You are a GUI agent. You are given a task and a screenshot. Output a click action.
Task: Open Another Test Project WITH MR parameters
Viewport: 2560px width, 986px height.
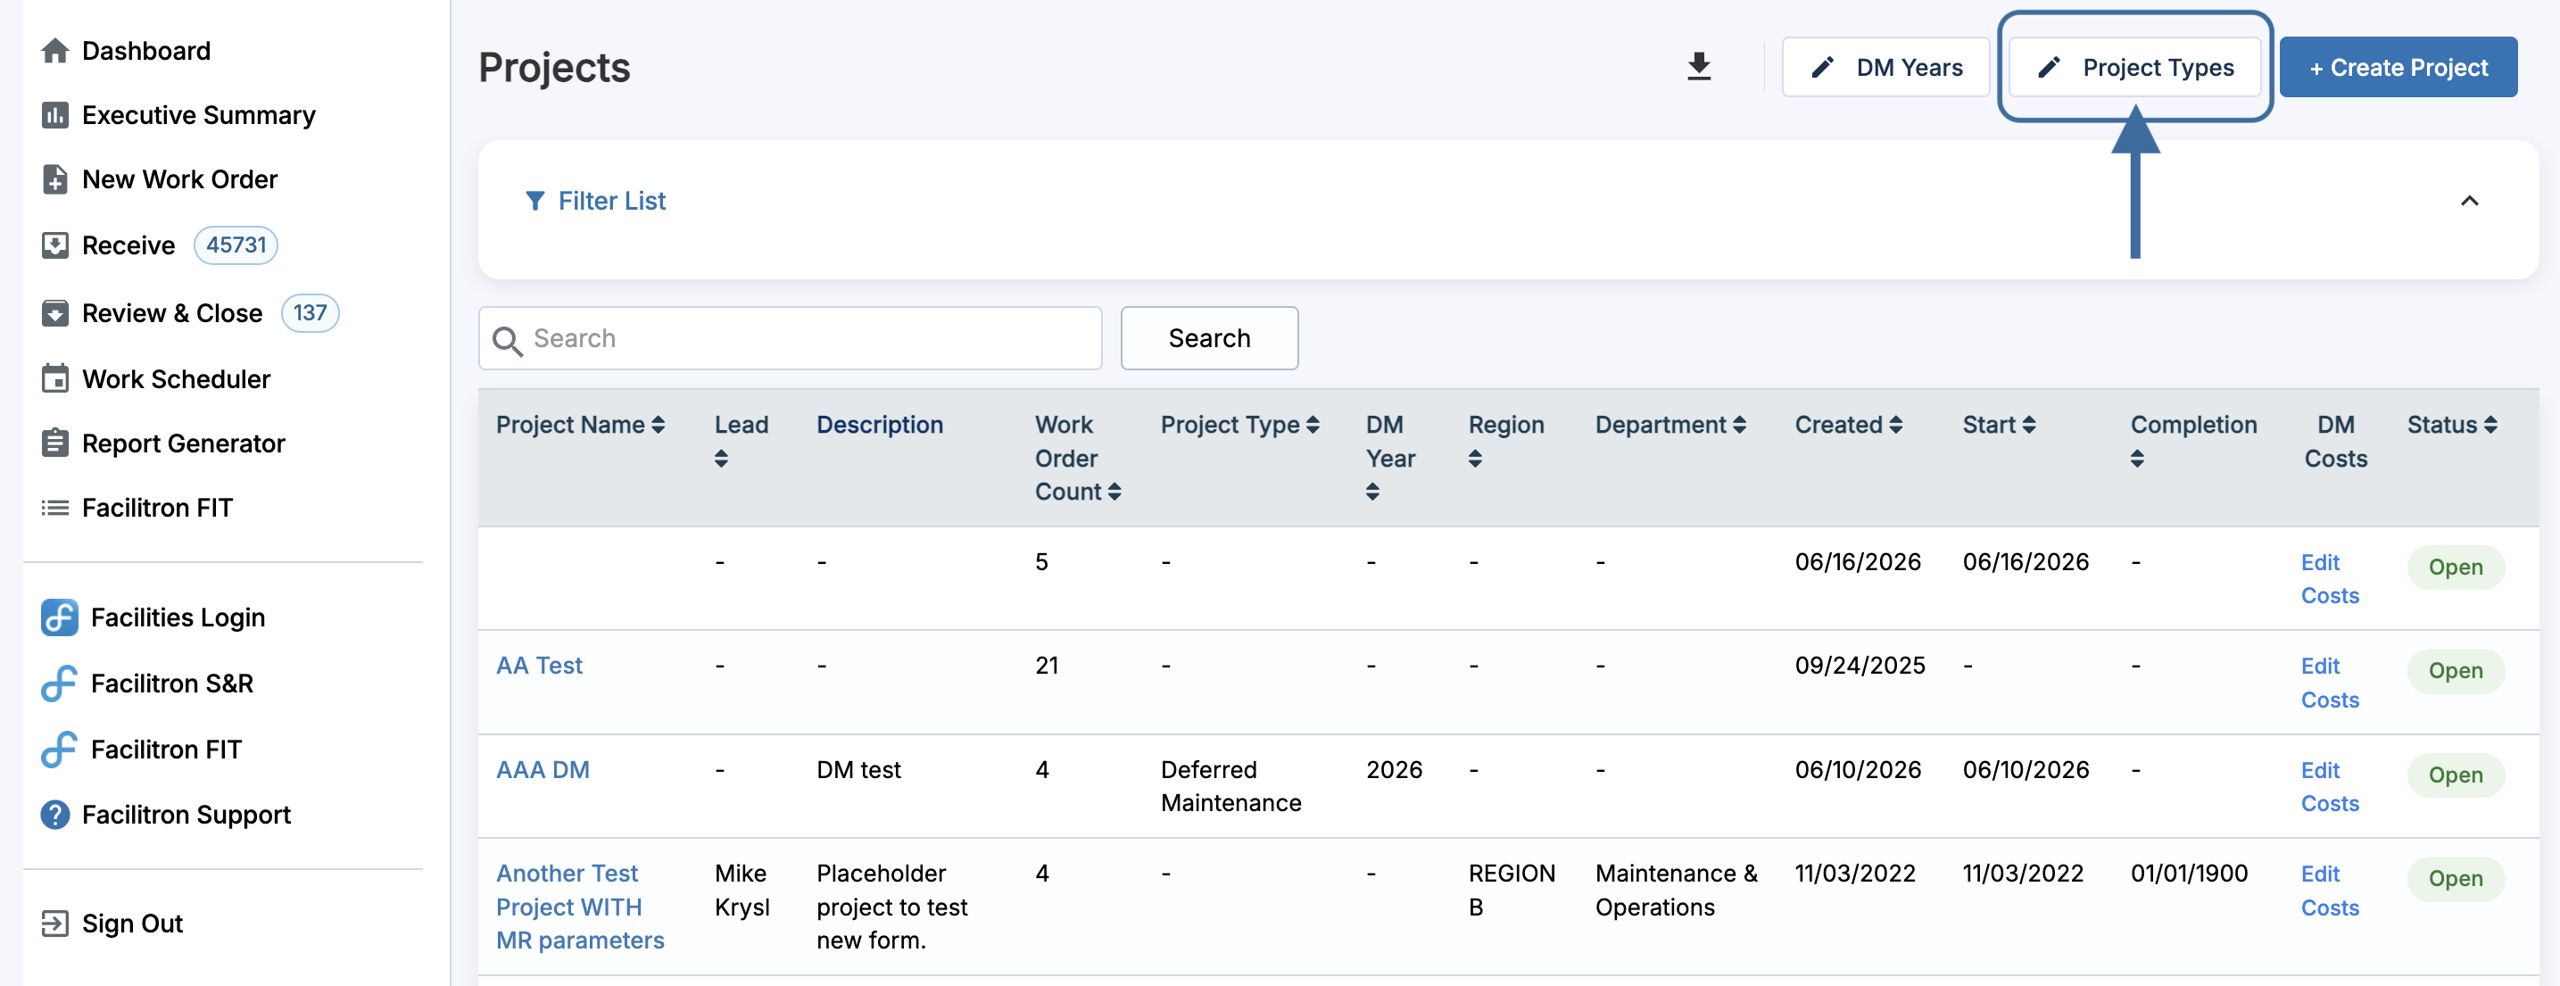[580, 907]
